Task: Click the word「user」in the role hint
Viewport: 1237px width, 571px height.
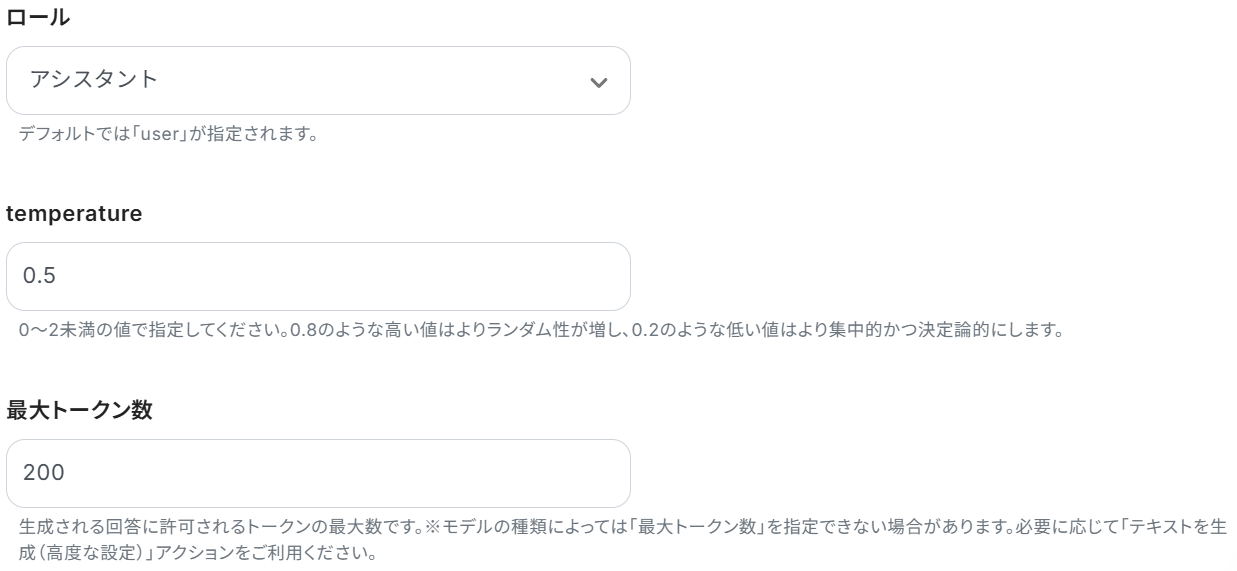Action: [x=157, y=134]
